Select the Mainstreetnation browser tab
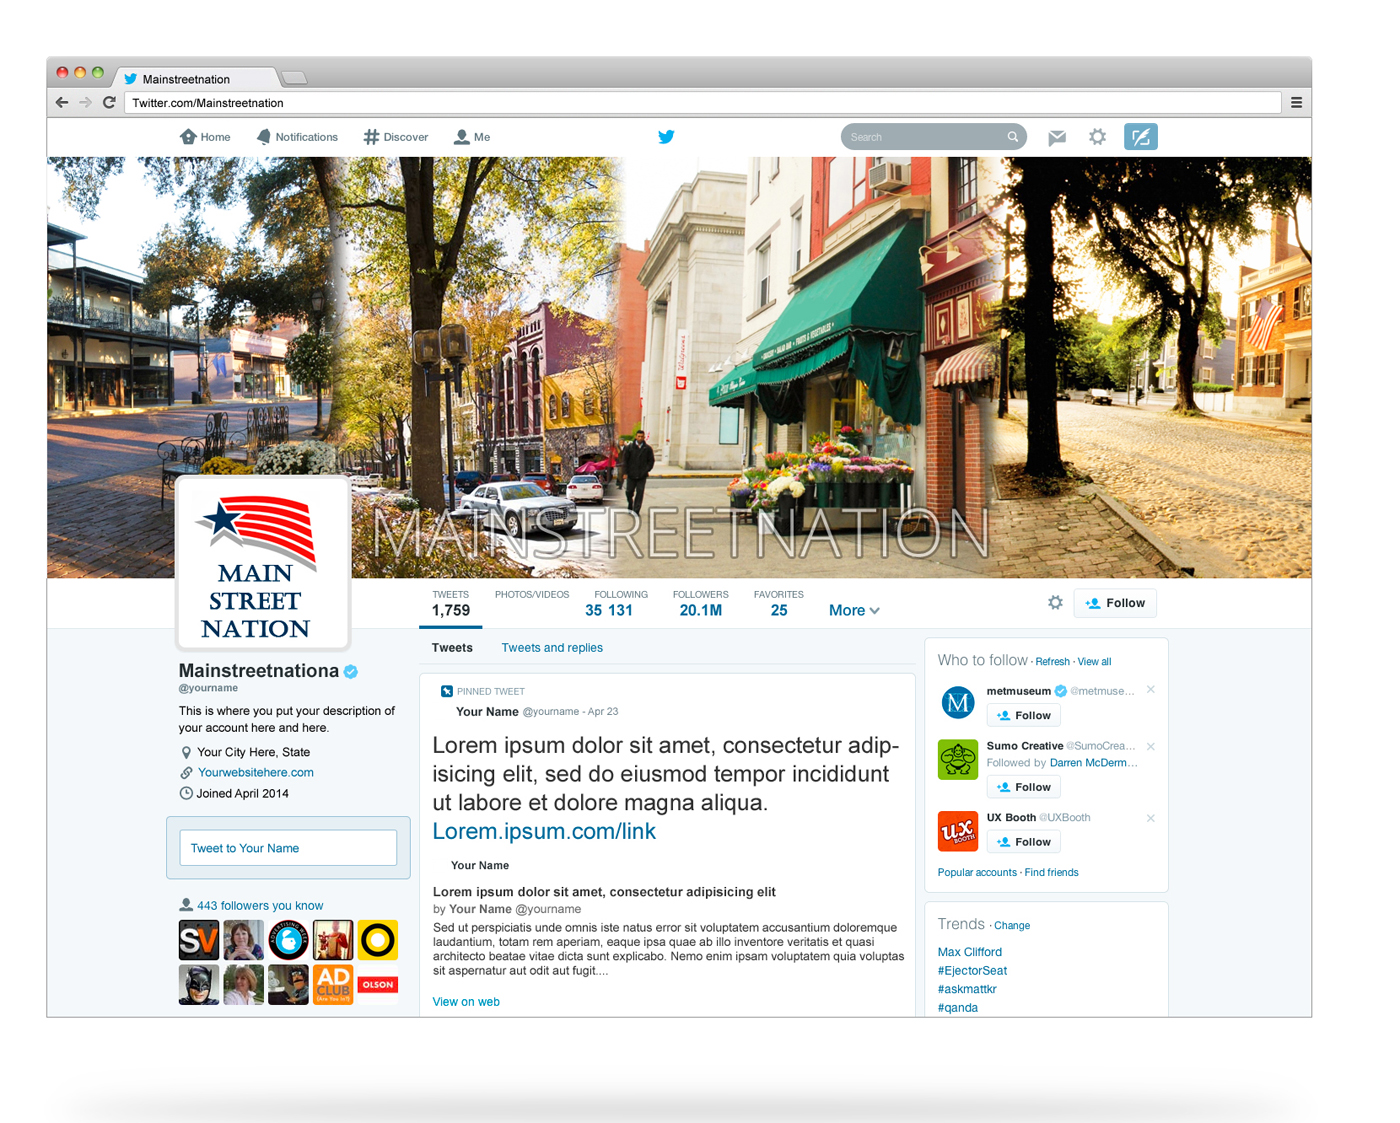 [x=196, y=78]
